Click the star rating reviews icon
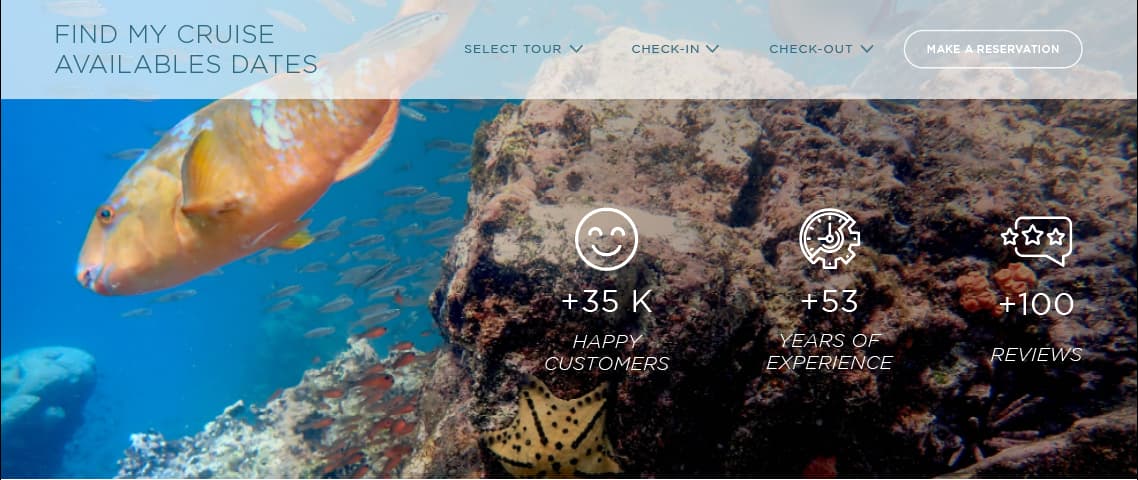Image resolution: width=1138 pixels, height=480 pixels. [x=1036, y=240]
